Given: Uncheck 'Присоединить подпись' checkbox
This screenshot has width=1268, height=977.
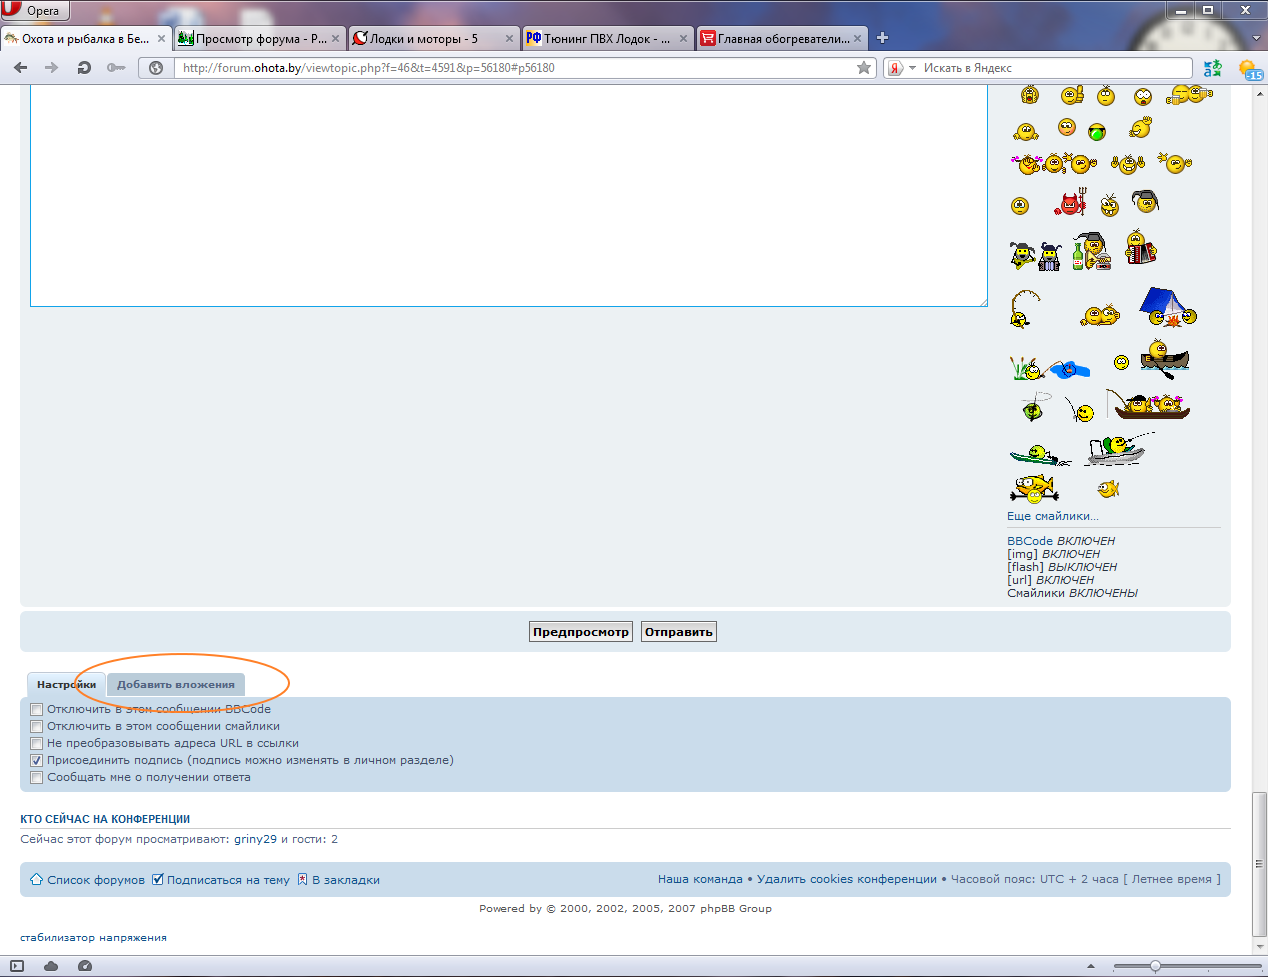Looking at the screenshot, I should tap(37, 761).
